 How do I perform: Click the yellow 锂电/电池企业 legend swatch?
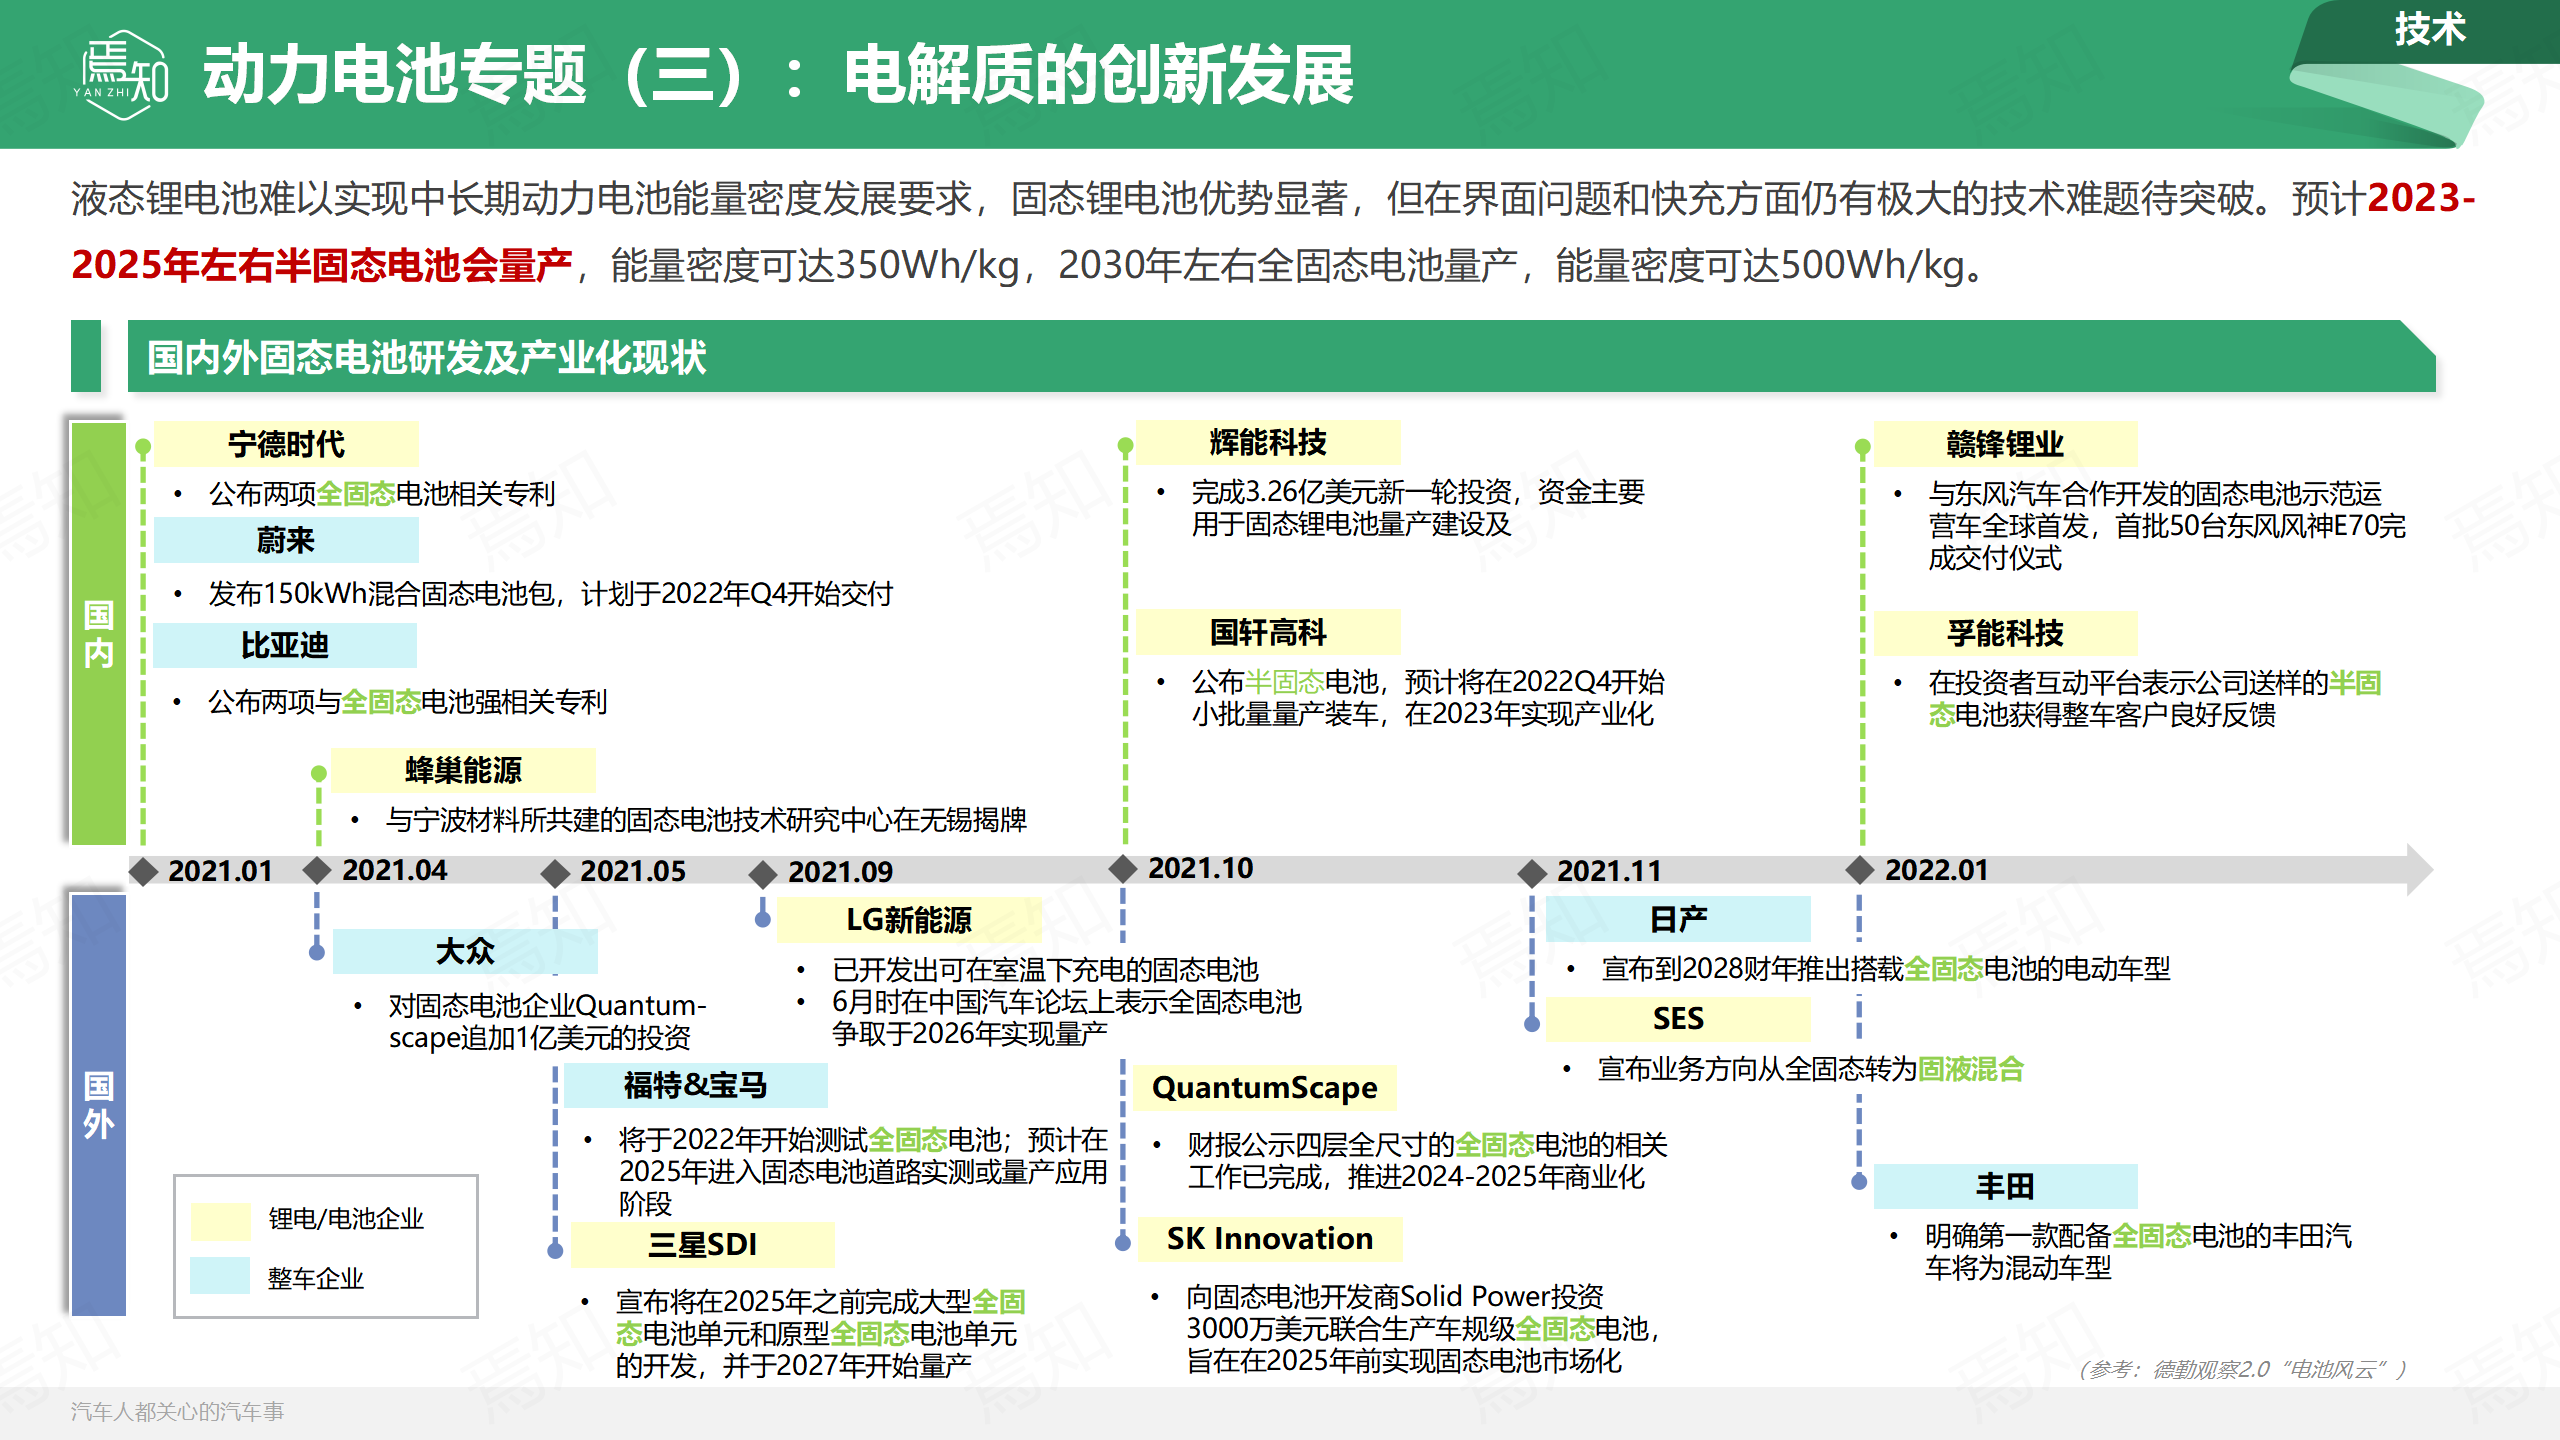pyautogui.click(x=221, y=1220)
